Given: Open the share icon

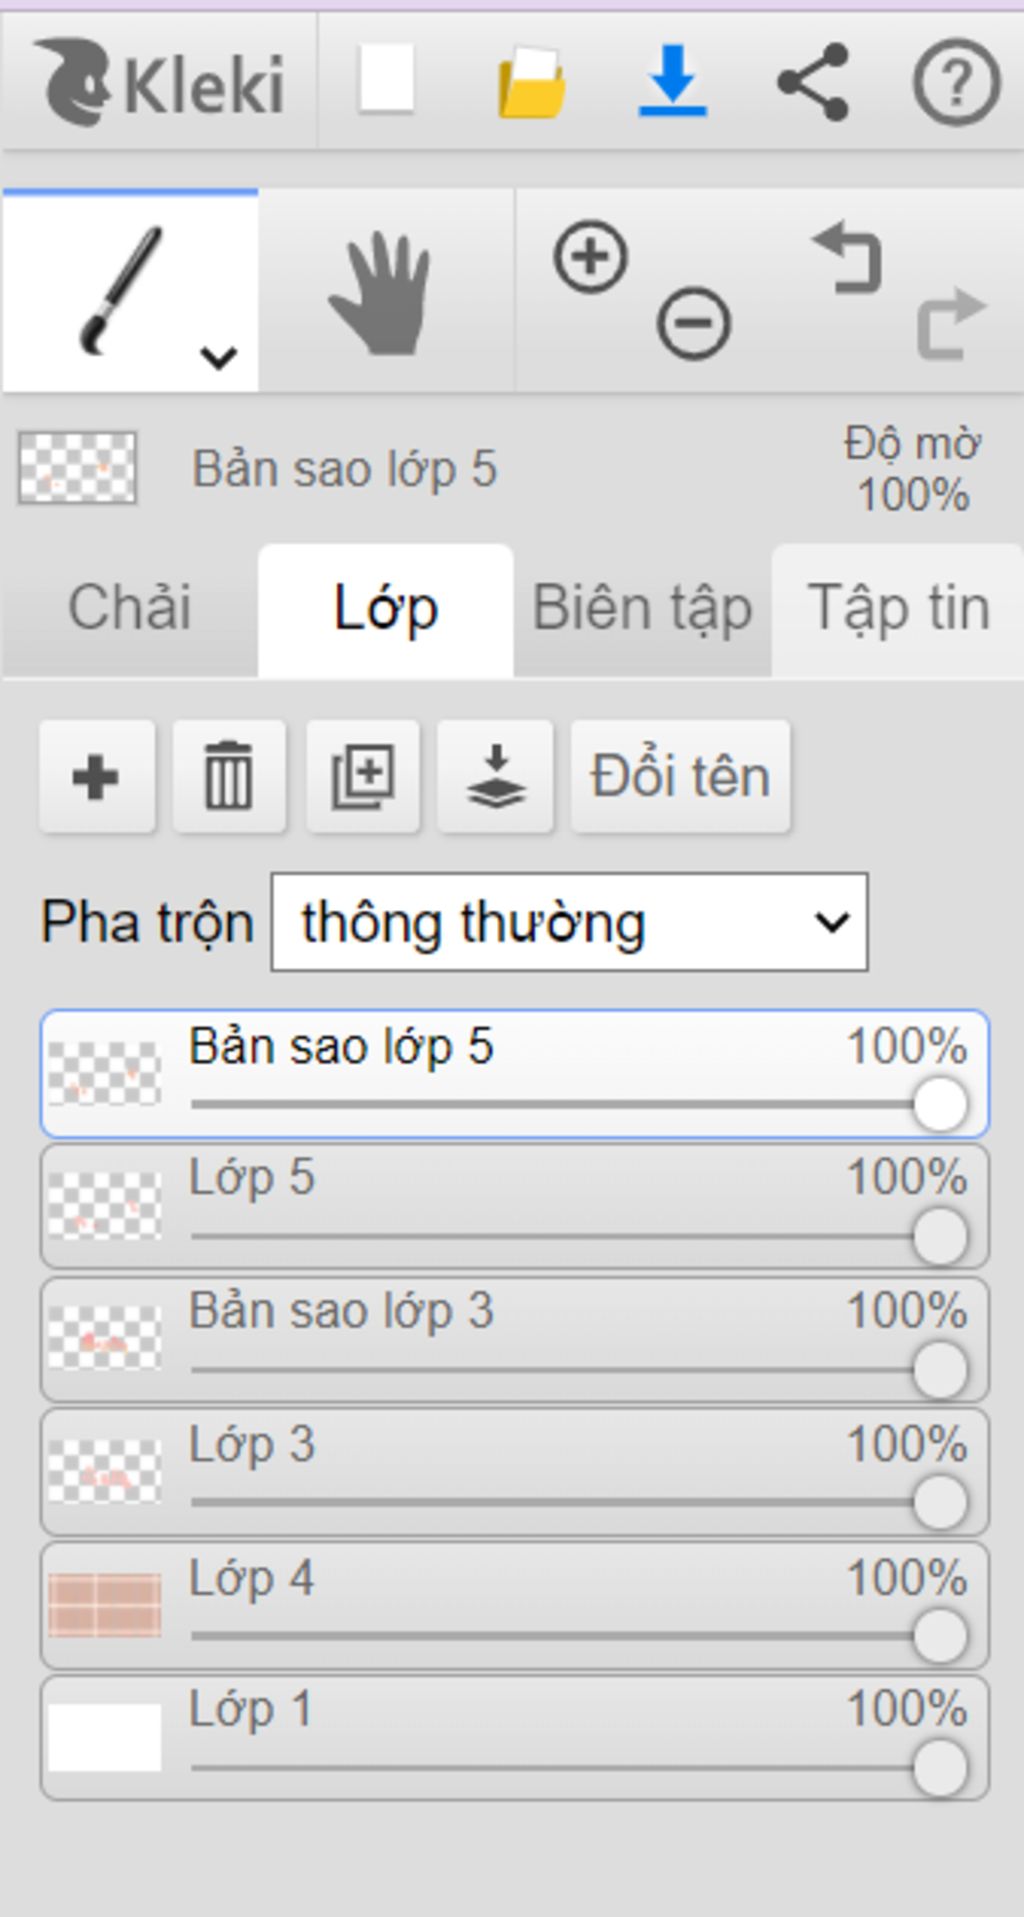Looking at the screenshot, I should pyautogui.click(x=813, y=82).
